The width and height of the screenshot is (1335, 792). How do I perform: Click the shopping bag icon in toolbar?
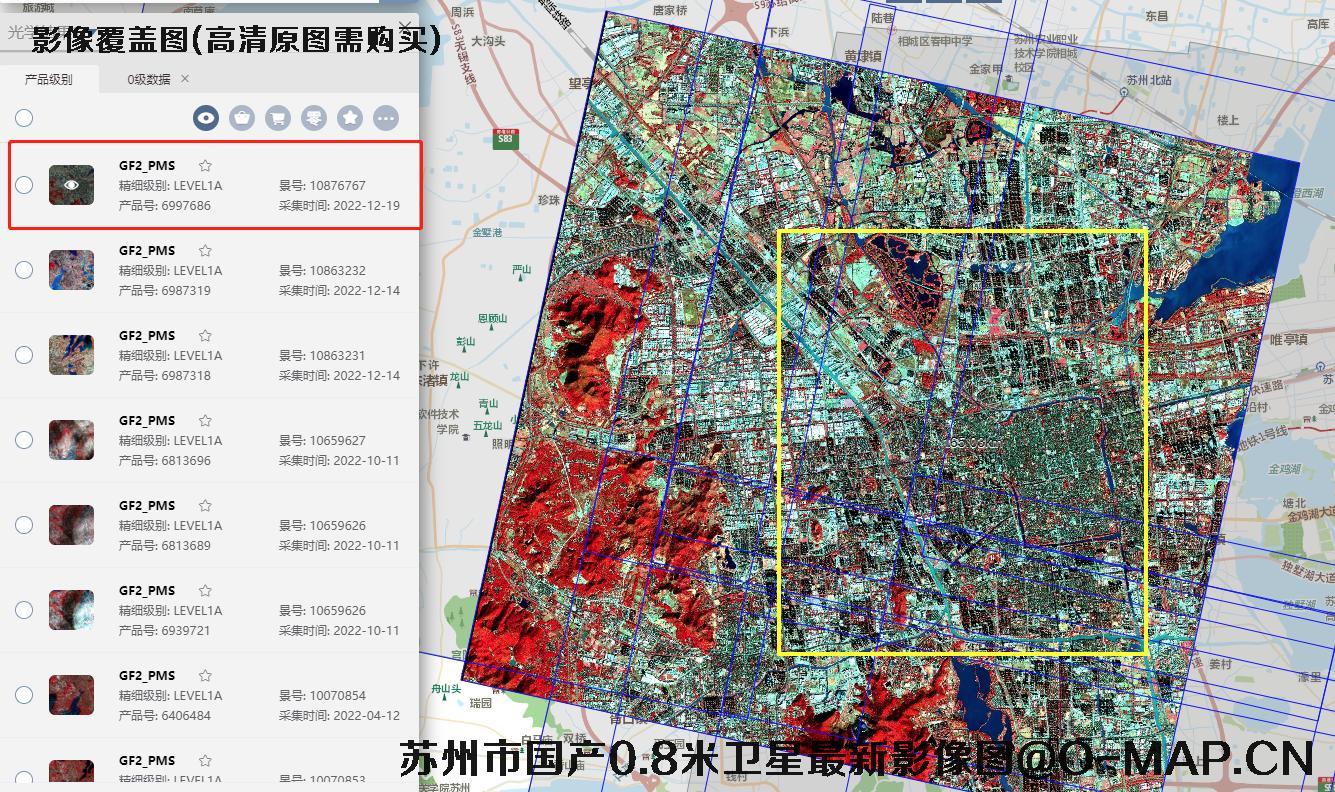(242, 118)
